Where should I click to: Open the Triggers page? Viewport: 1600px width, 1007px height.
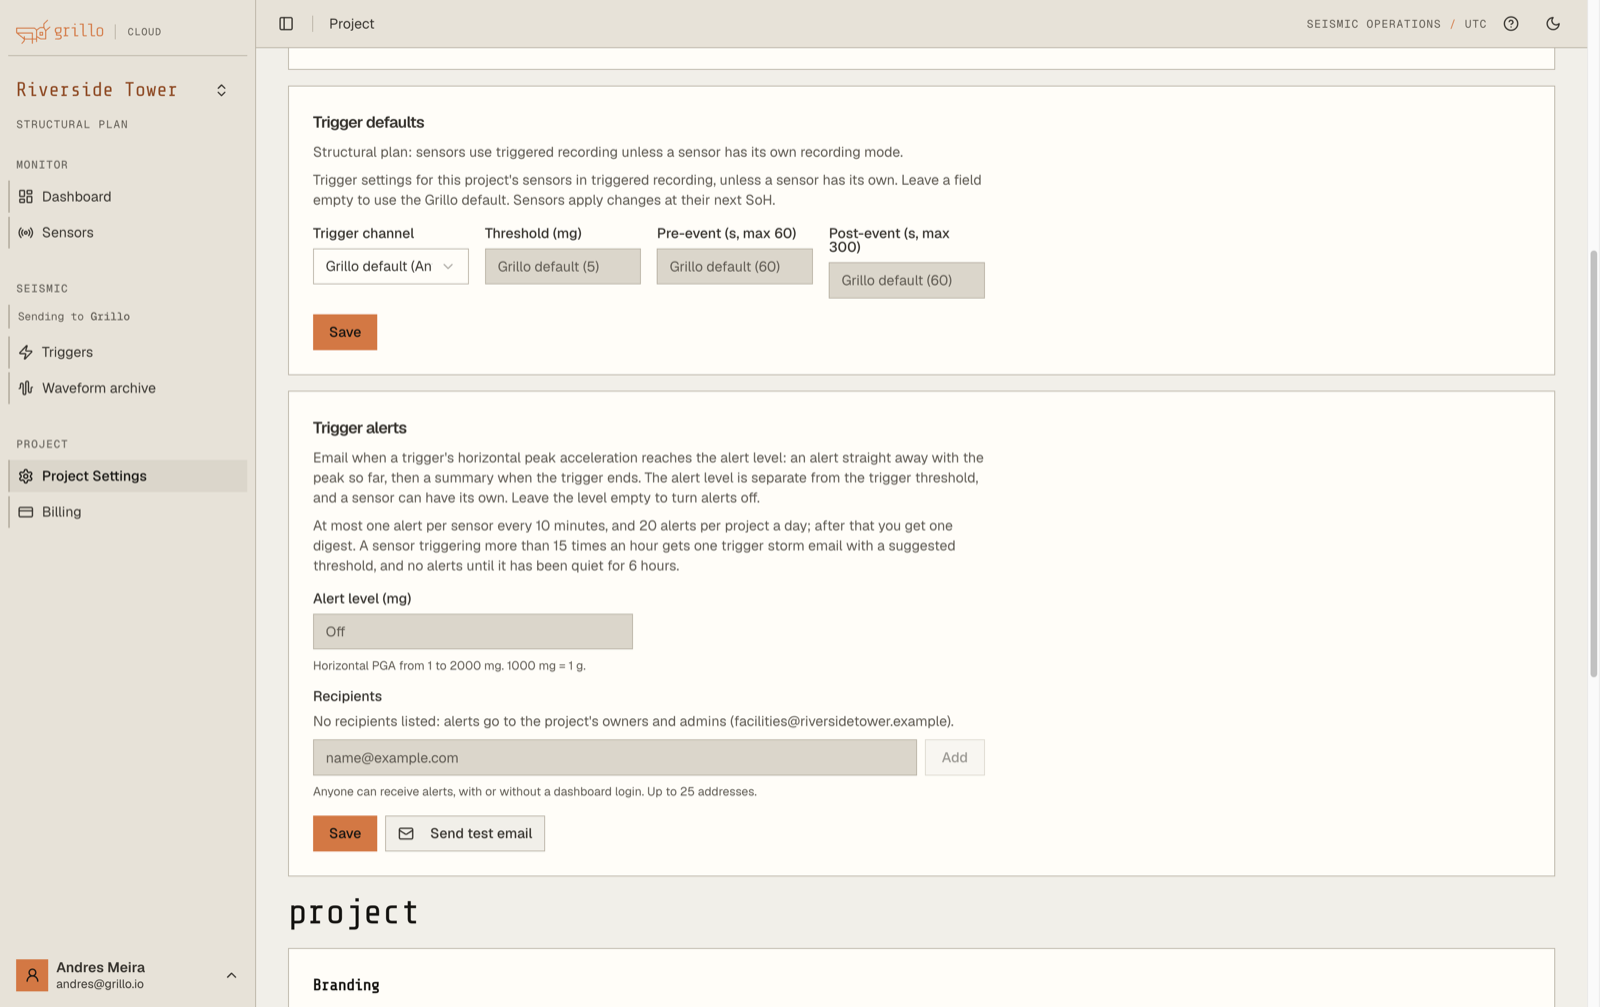pos(128,352)
